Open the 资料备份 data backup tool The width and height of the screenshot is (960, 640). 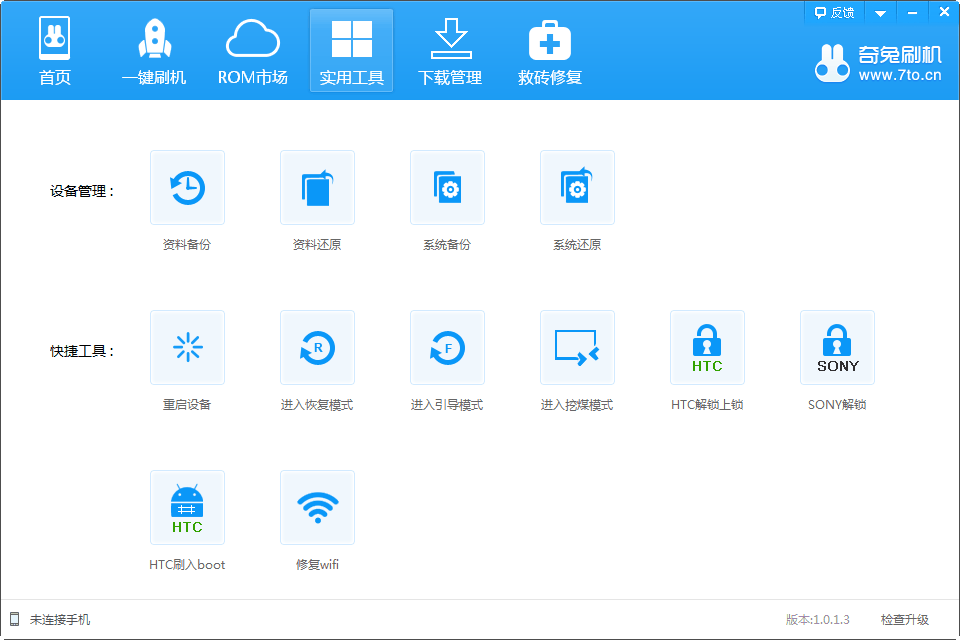pos(187,188)
